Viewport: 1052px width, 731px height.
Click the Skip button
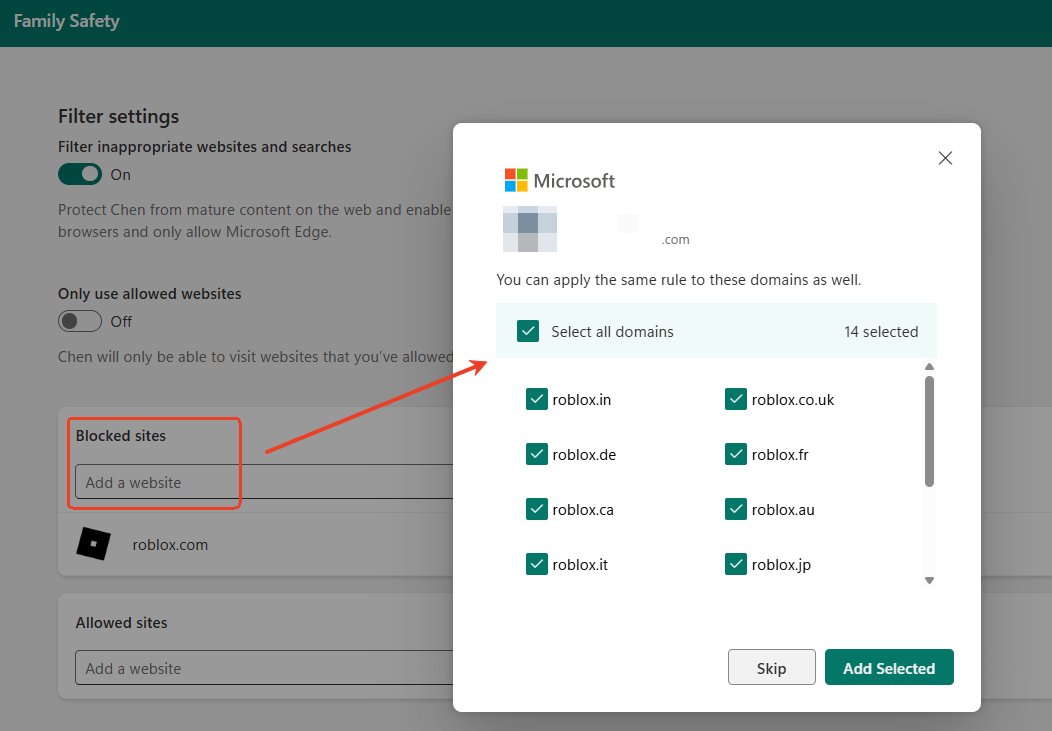[x=771, y=667]
